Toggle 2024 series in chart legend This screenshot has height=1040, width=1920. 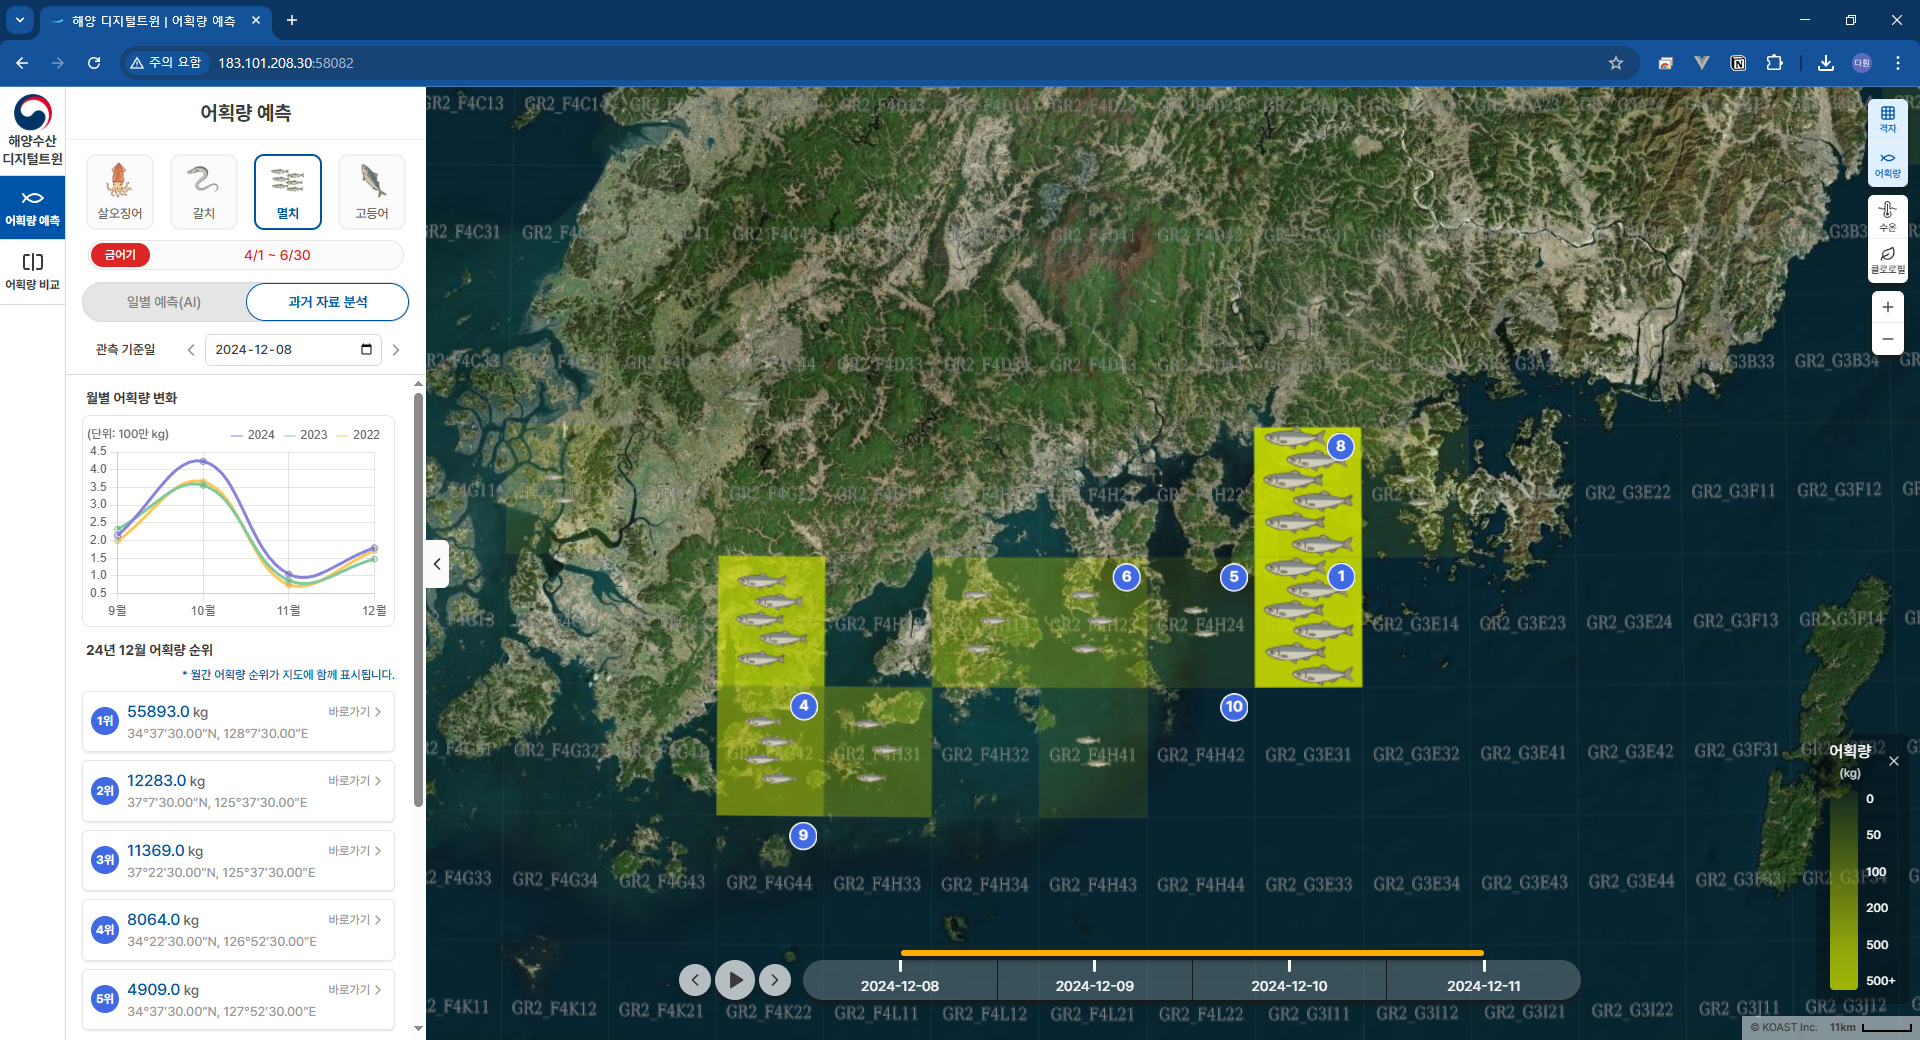click(253, 435)
